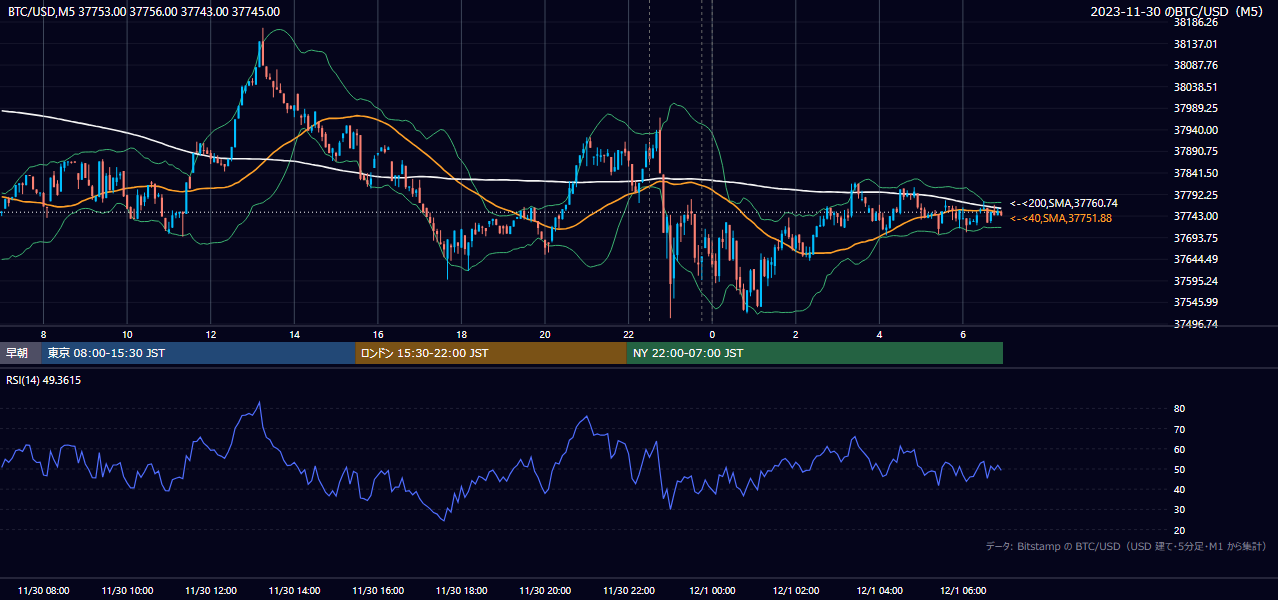Click the RSI 30 level label
The height and width of the screenshot is (600, 1278).
pos(1180,510)
